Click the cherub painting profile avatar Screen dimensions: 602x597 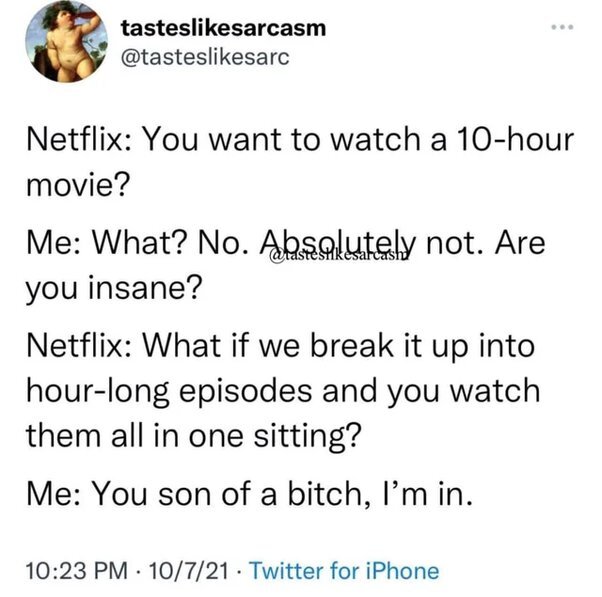pos(66,41)
